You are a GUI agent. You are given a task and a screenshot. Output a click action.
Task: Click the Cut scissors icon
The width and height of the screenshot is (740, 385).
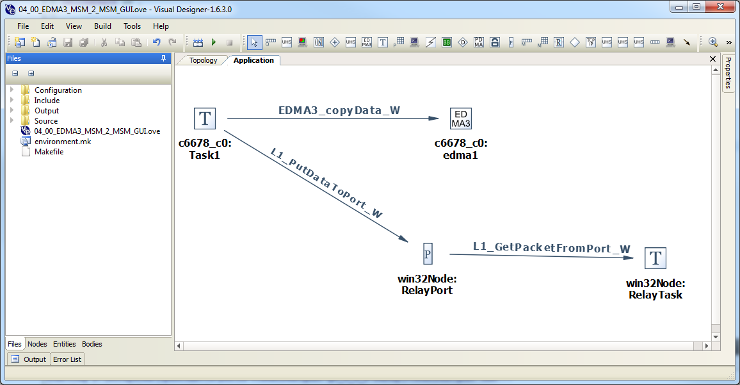point(104,42)
